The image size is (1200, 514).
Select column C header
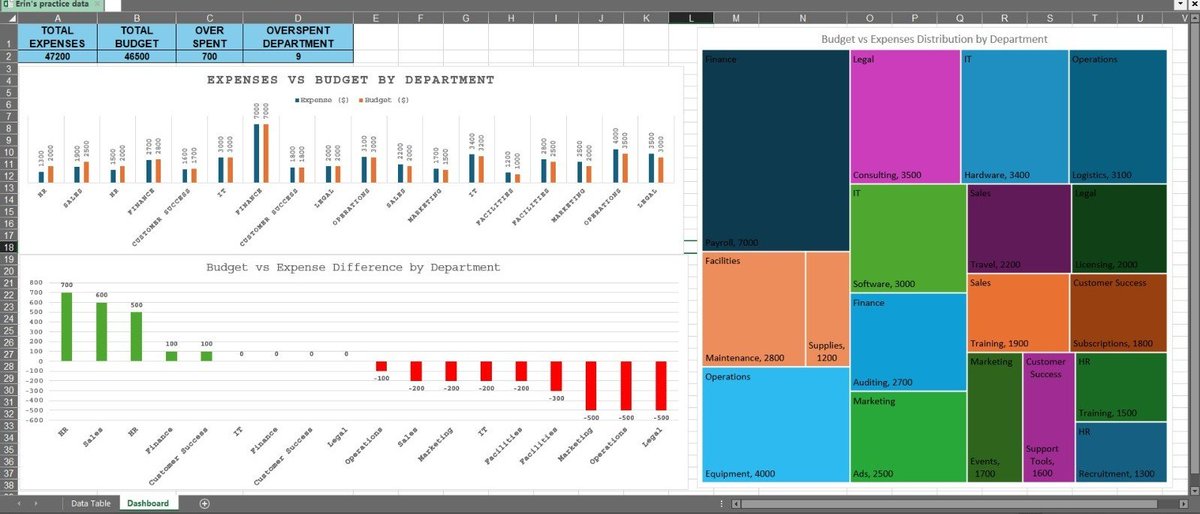(209, 18)
